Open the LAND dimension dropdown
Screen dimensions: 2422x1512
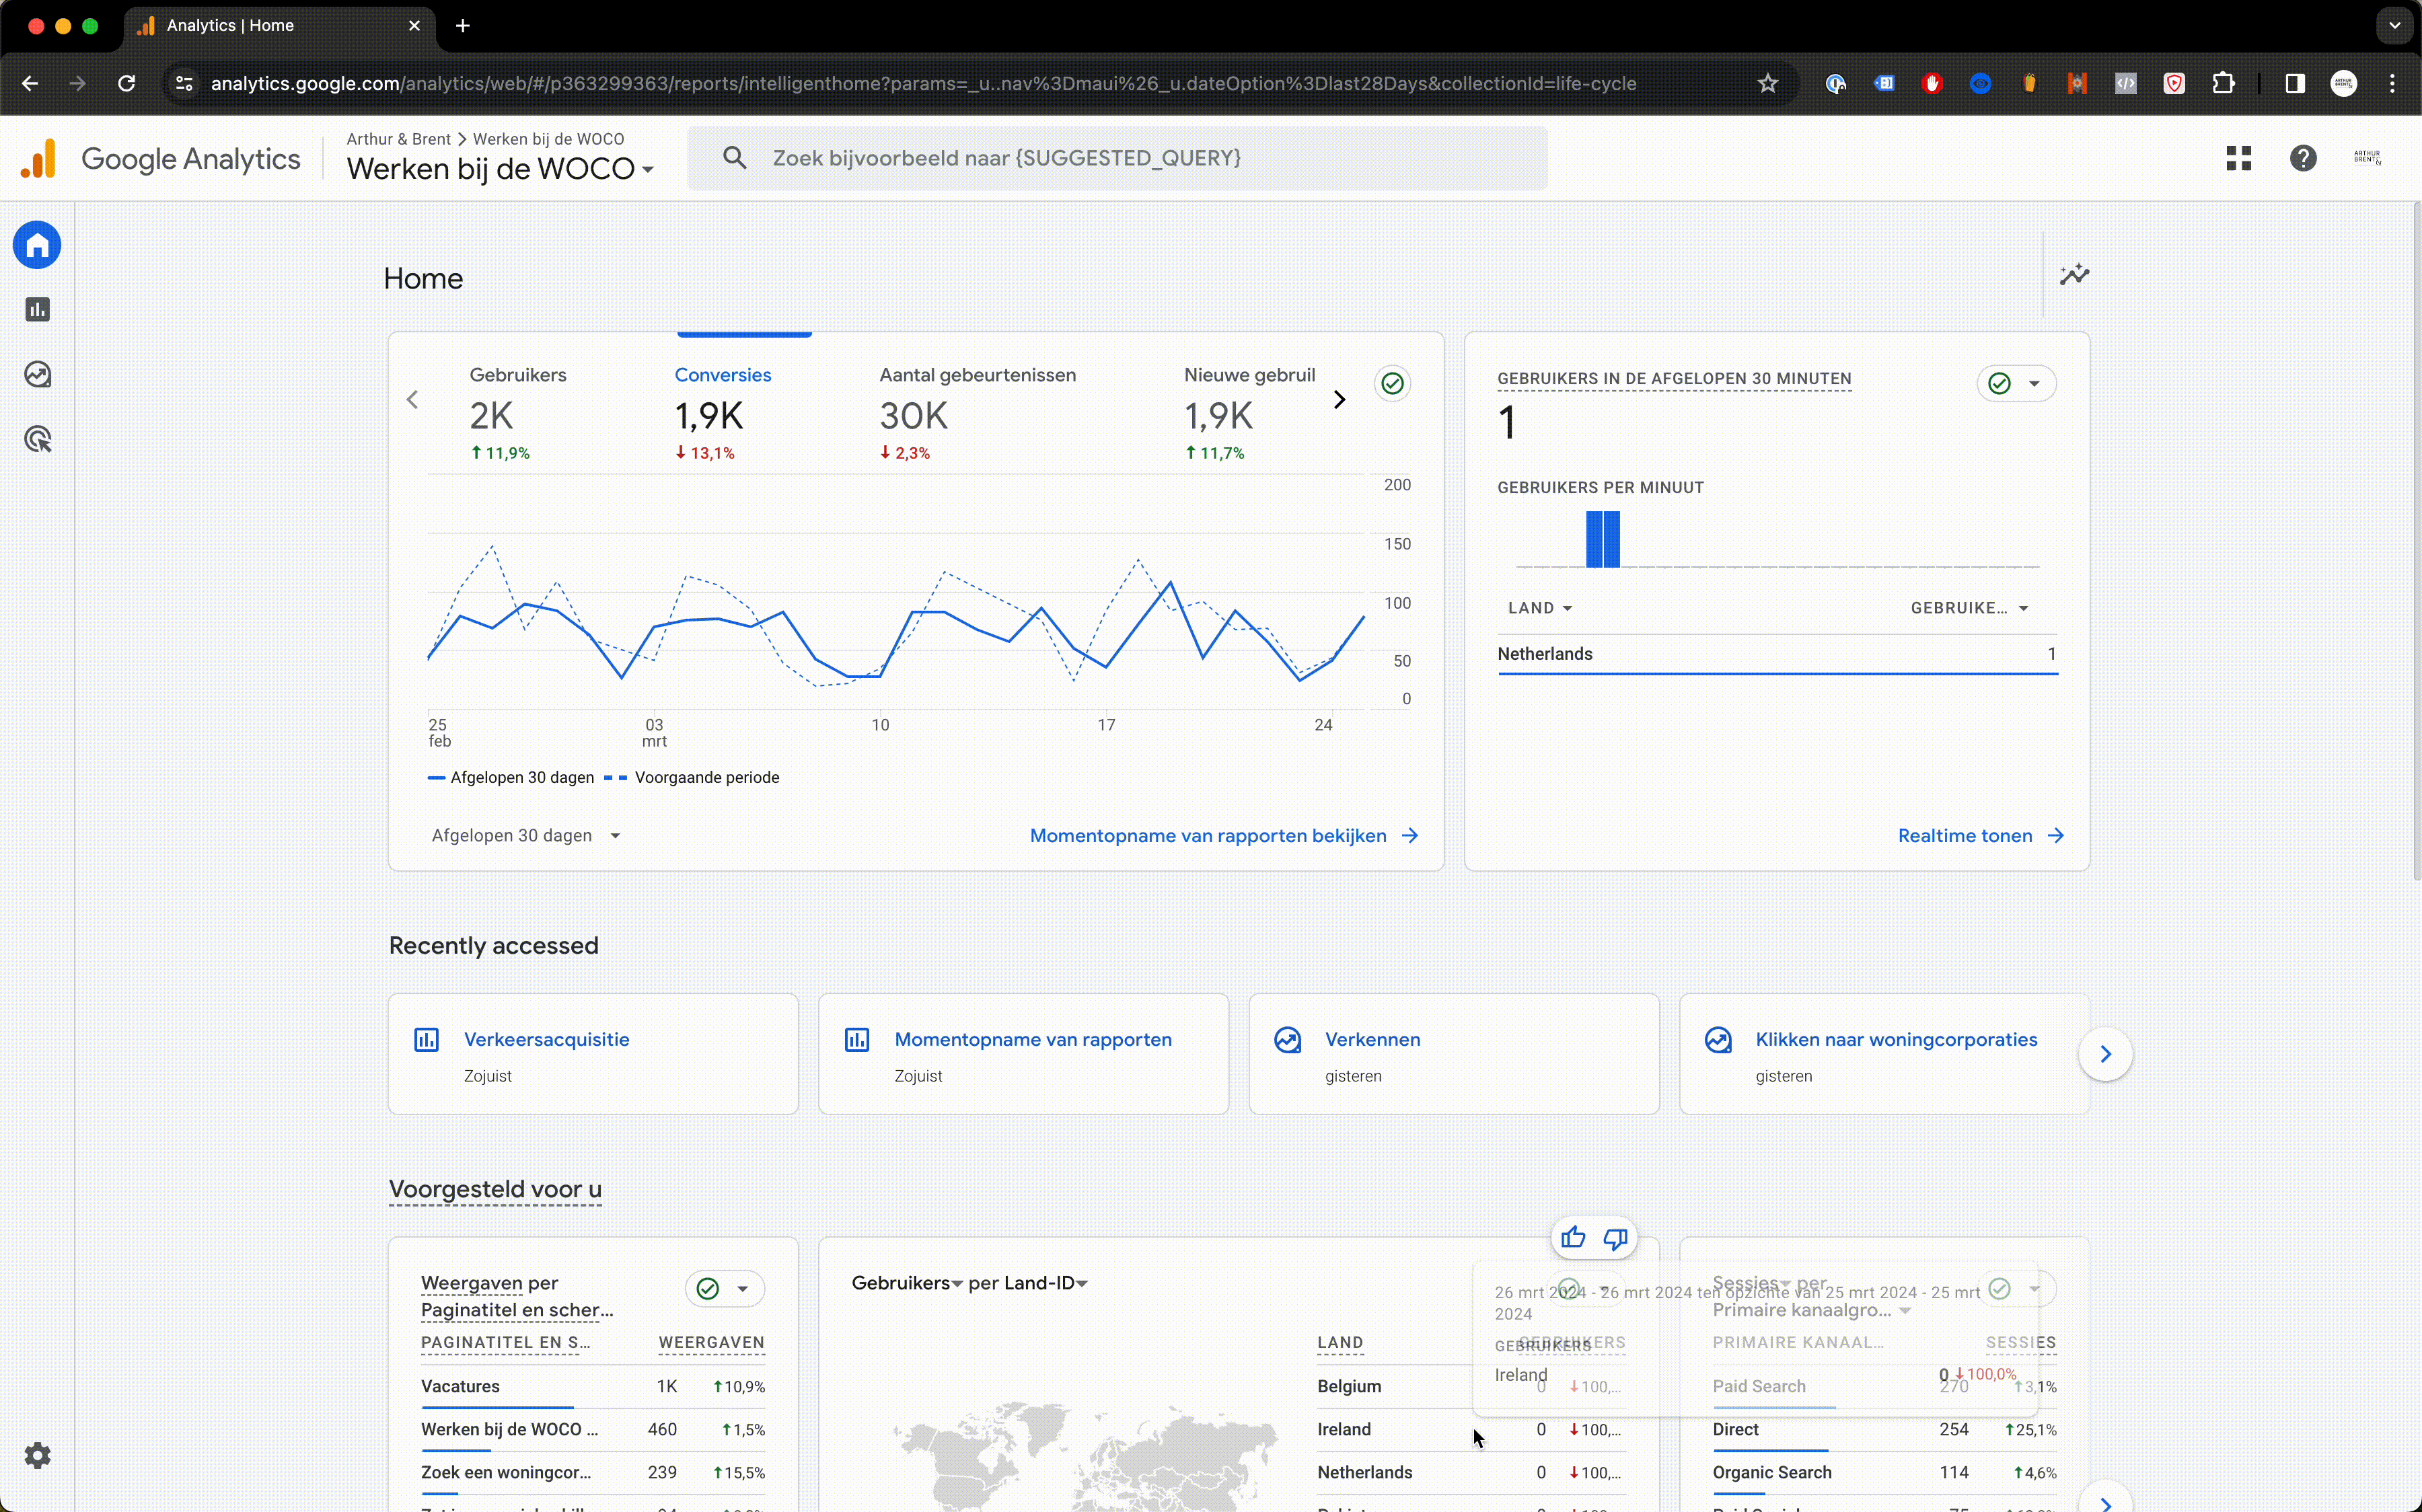point(1540,608)
